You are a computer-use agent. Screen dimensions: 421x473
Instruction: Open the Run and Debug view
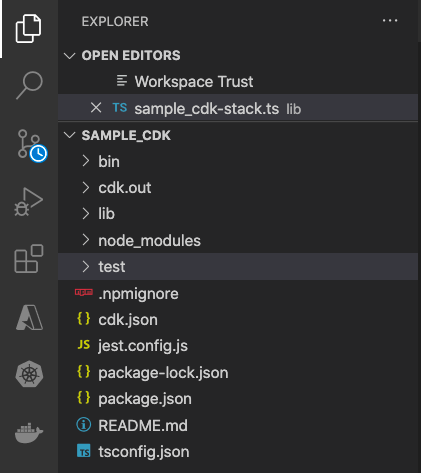[x=29, y=202]
